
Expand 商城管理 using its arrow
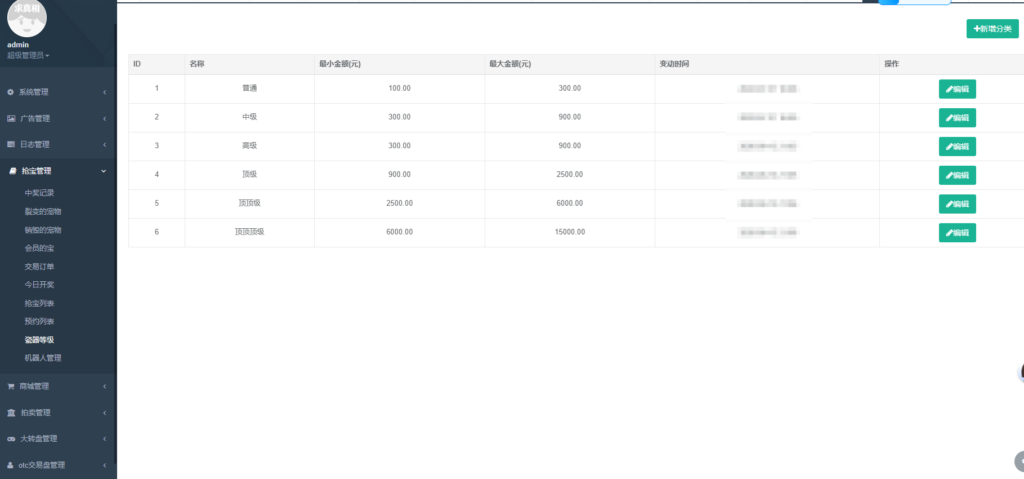click(x=104, y=386)
